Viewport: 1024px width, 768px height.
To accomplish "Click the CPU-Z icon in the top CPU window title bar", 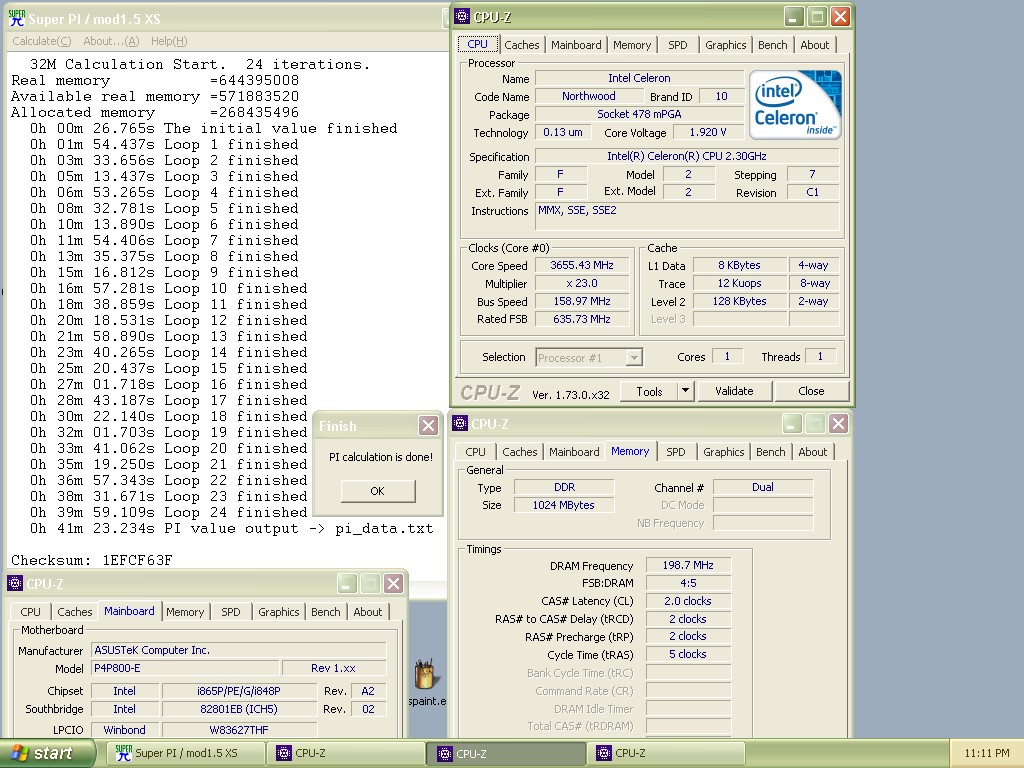I will pyautogui.click(x=462, y=16).
